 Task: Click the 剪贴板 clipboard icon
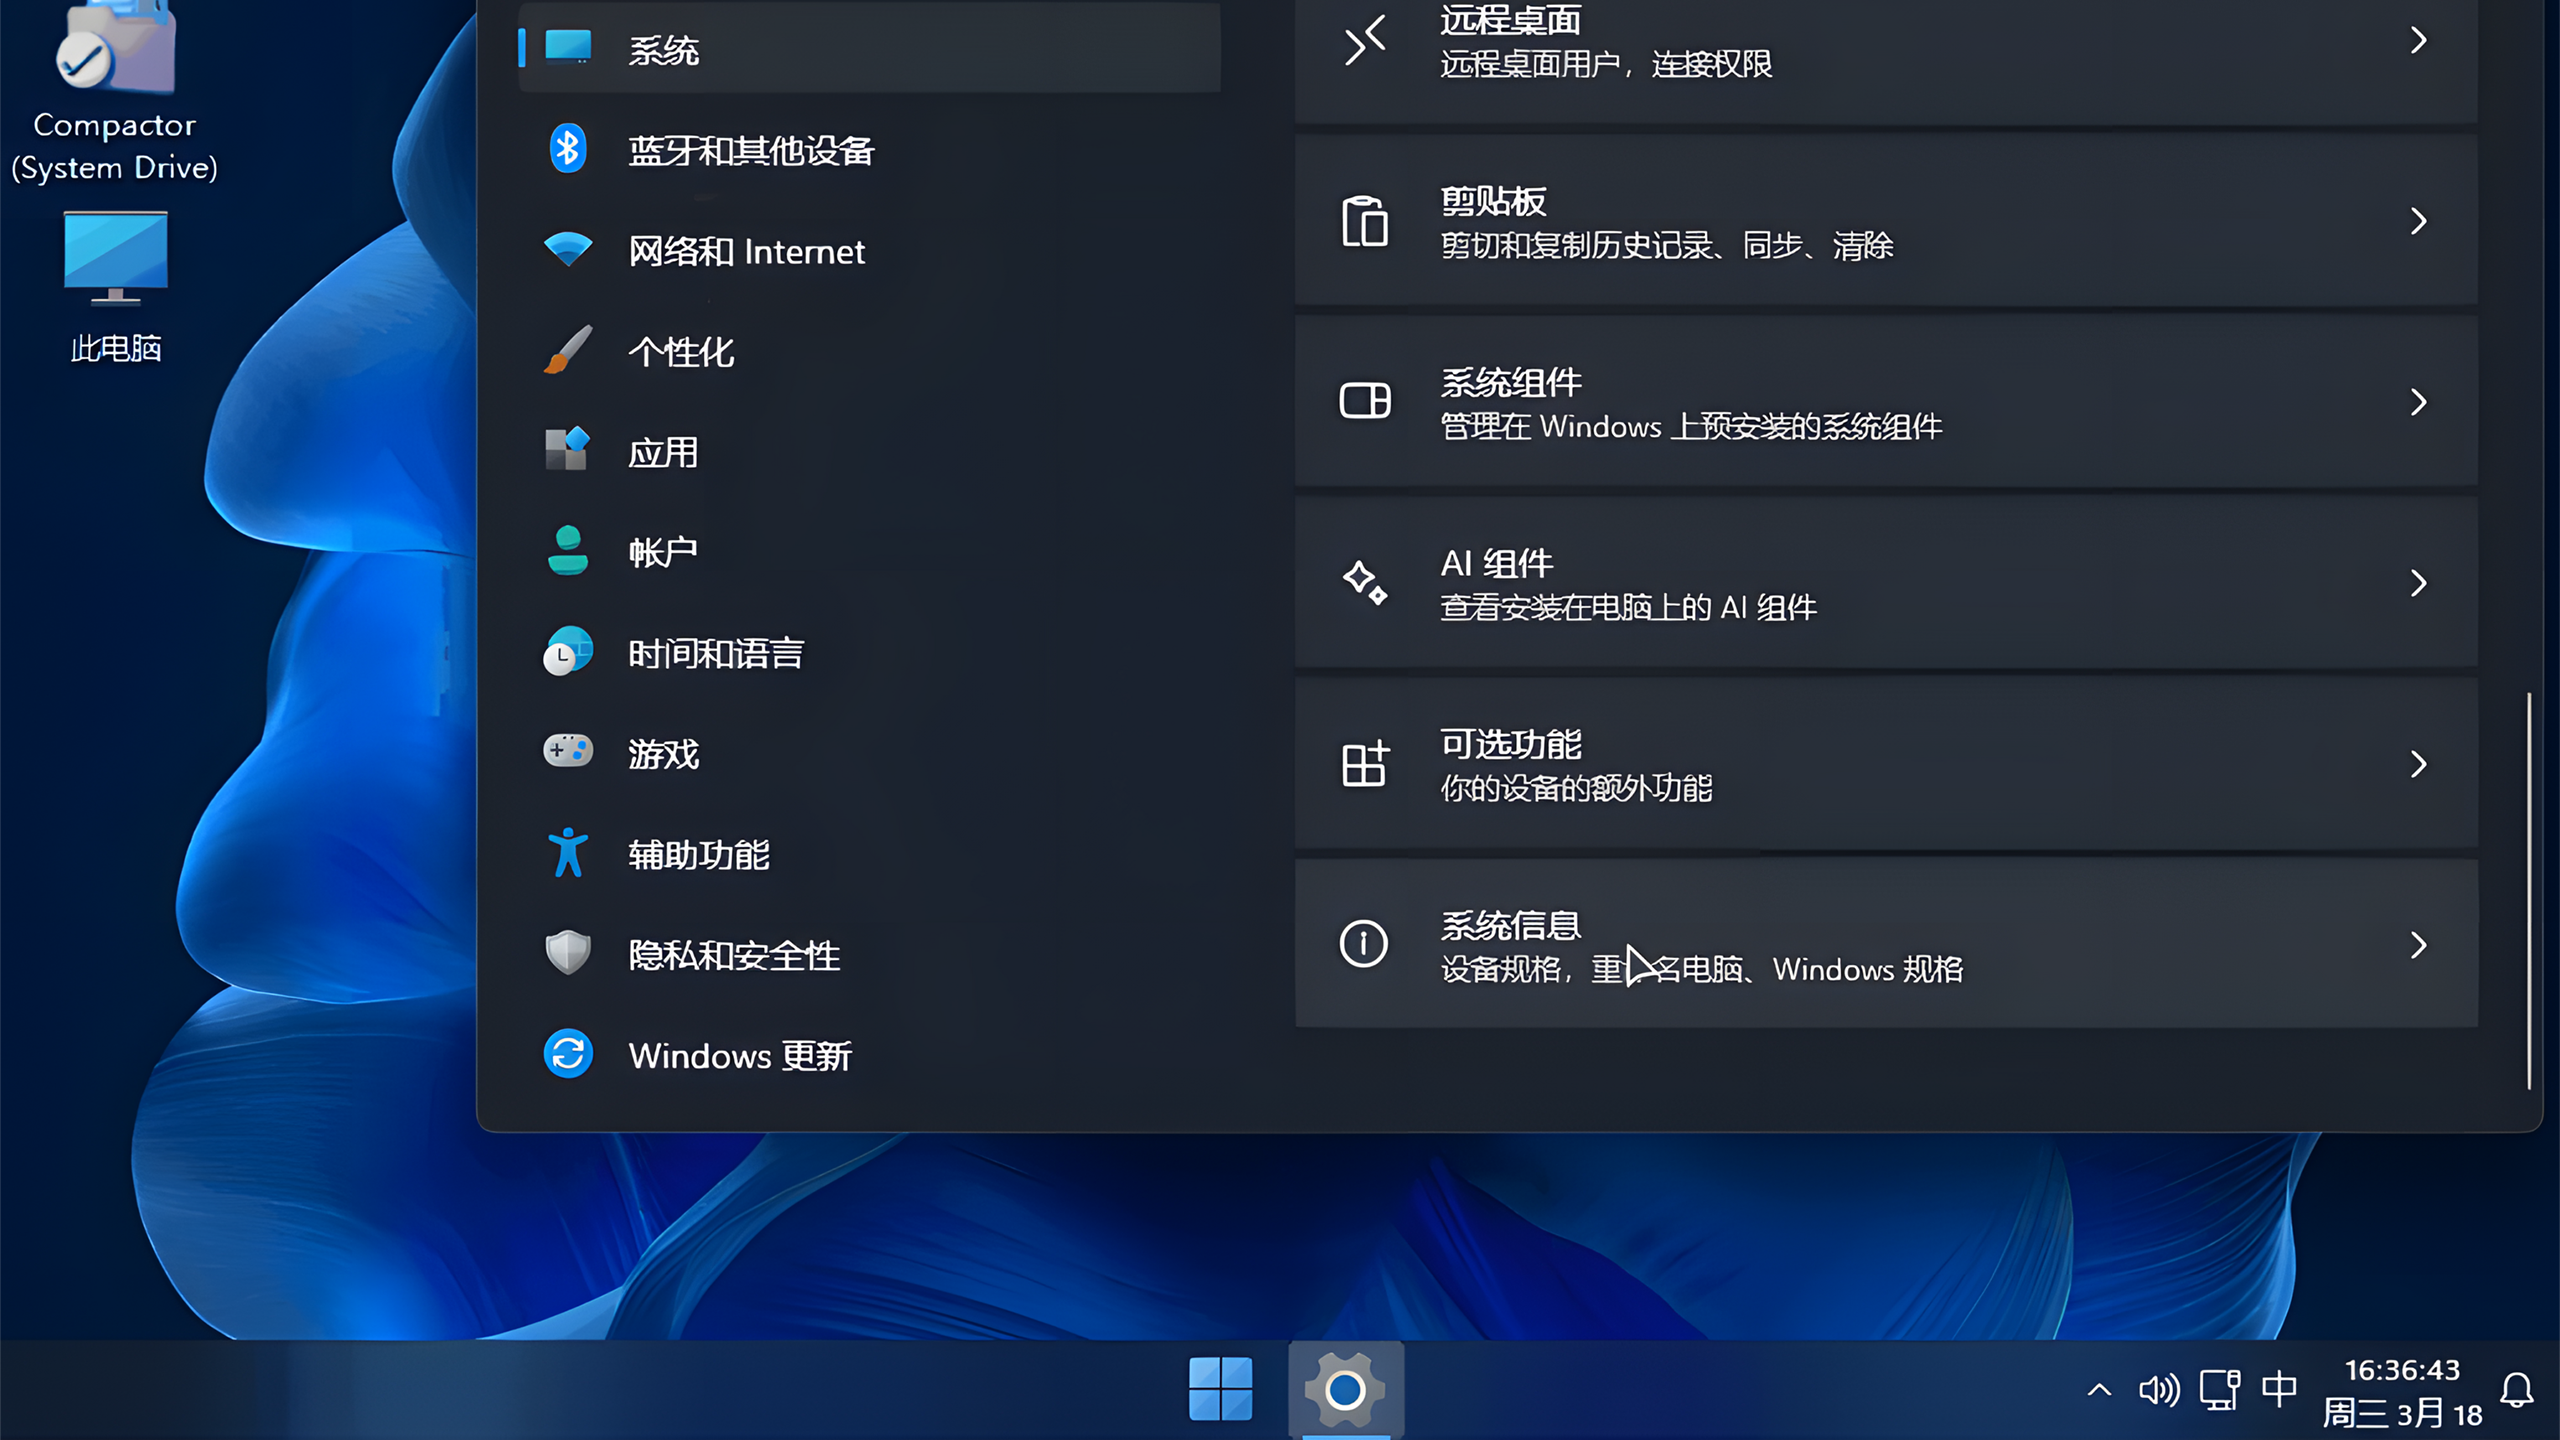[x=1365, y=221]
